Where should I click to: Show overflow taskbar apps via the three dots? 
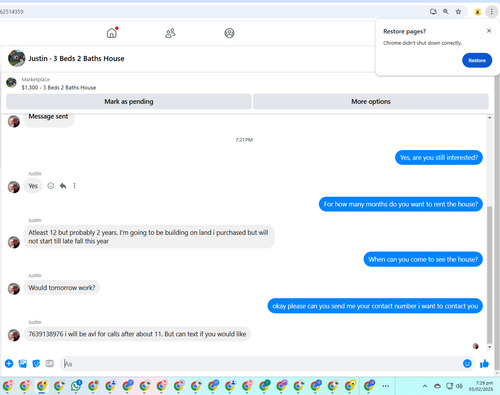tap(386, 386)
